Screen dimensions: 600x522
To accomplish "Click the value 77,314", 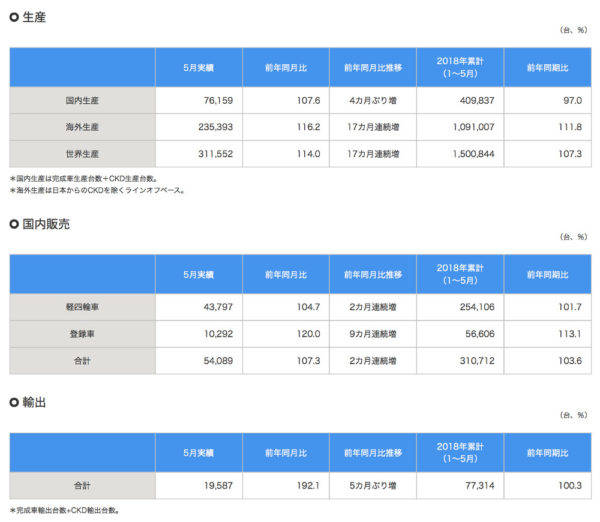I will [480, 486].
